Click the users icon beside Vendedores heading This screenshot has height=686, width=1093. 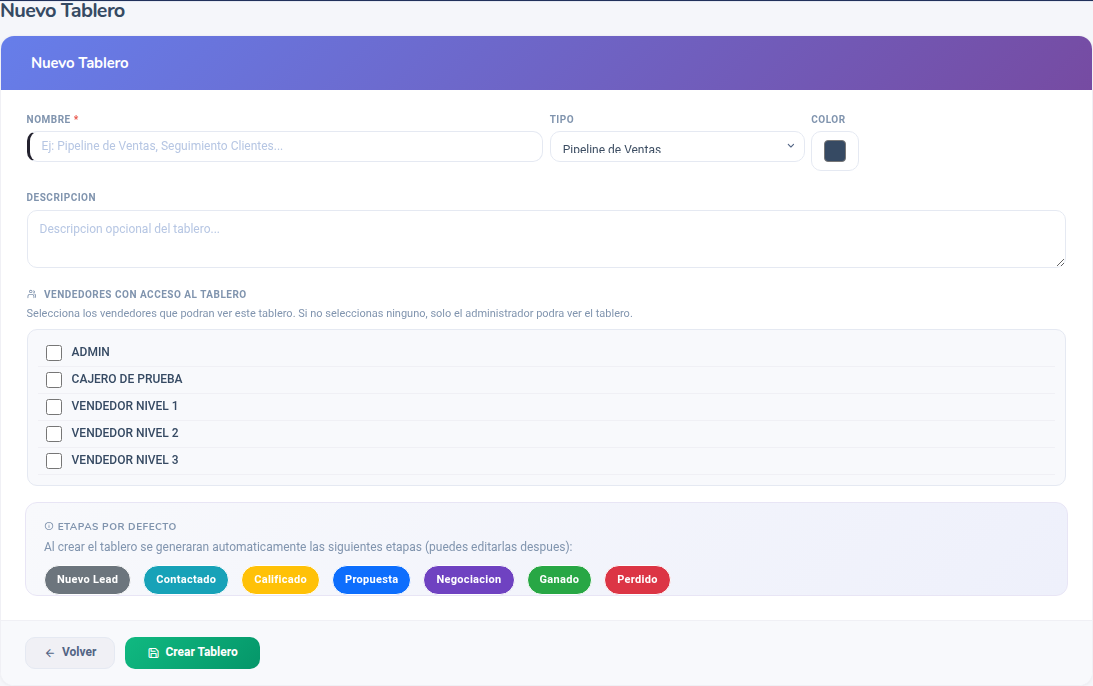click(31, 294)
